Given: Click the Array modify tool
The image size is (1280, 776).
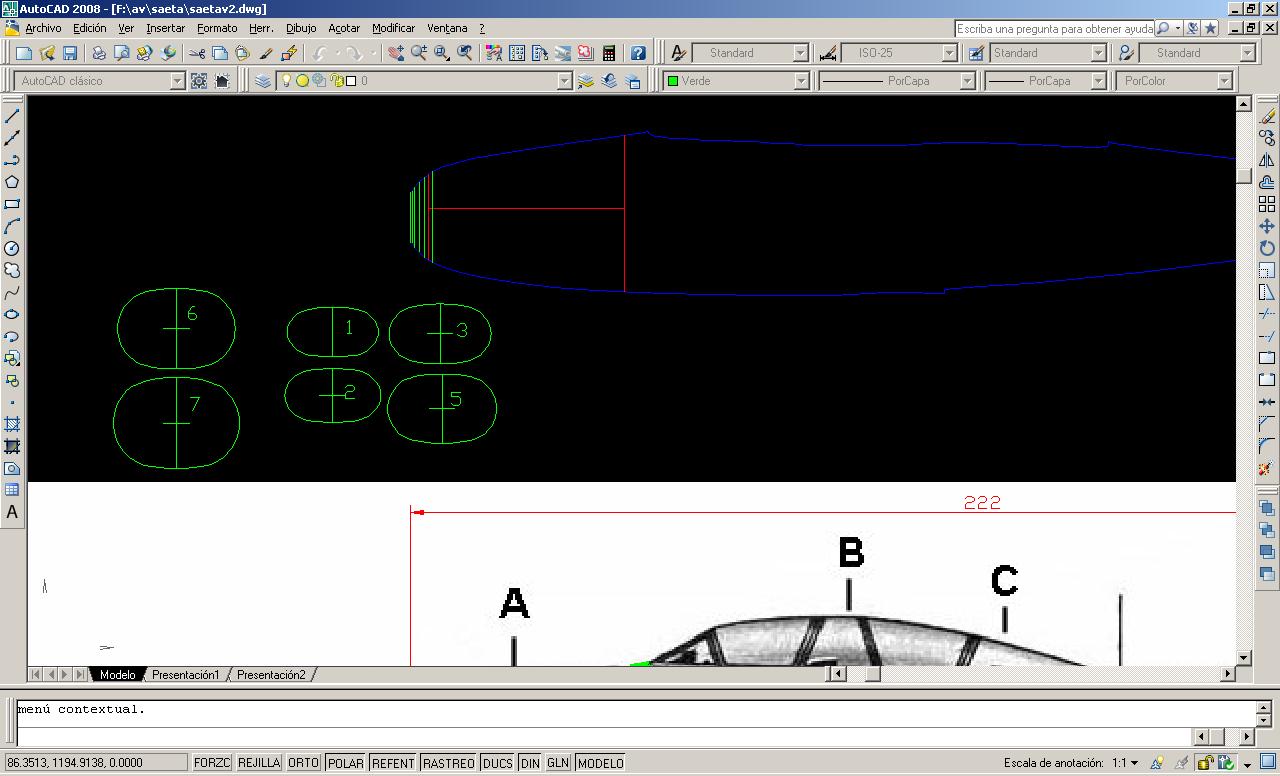Looking at the screenshot, I should coord(1267,204).
